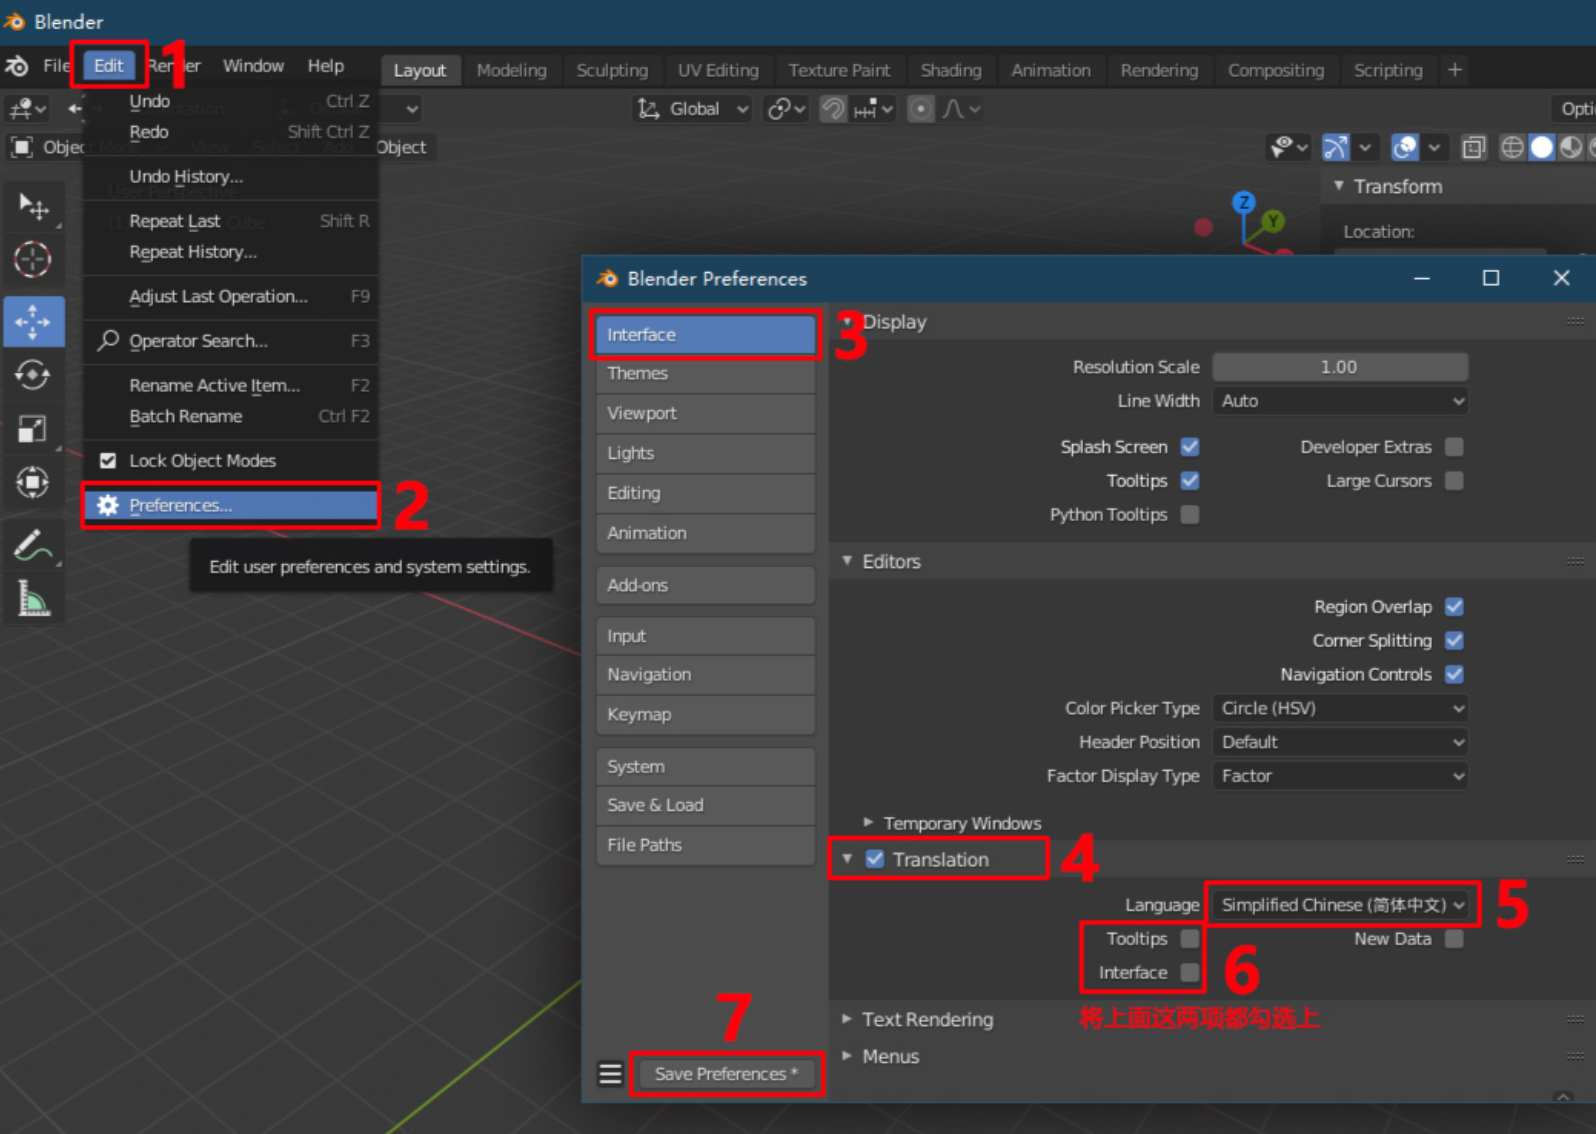Open Factor Display Type dropdown
This screenshot has height=1134, width=1596.
tap(1341, 777)
